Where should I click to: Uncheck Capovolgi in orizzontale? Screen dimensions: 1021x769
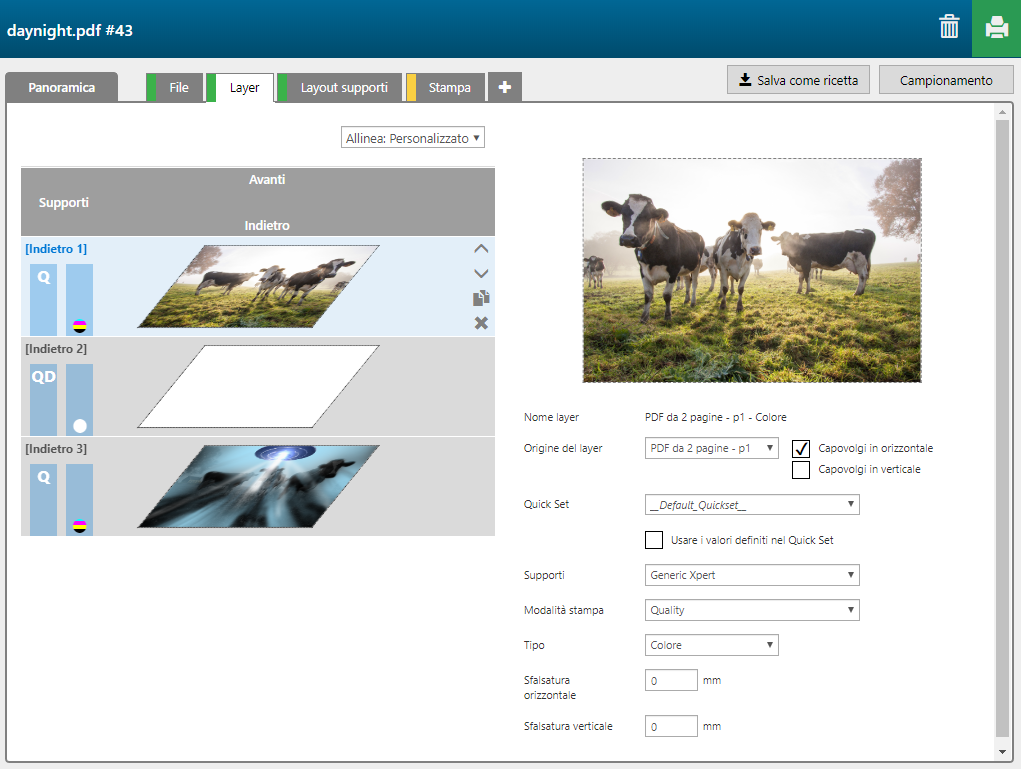tap(801, 449)
